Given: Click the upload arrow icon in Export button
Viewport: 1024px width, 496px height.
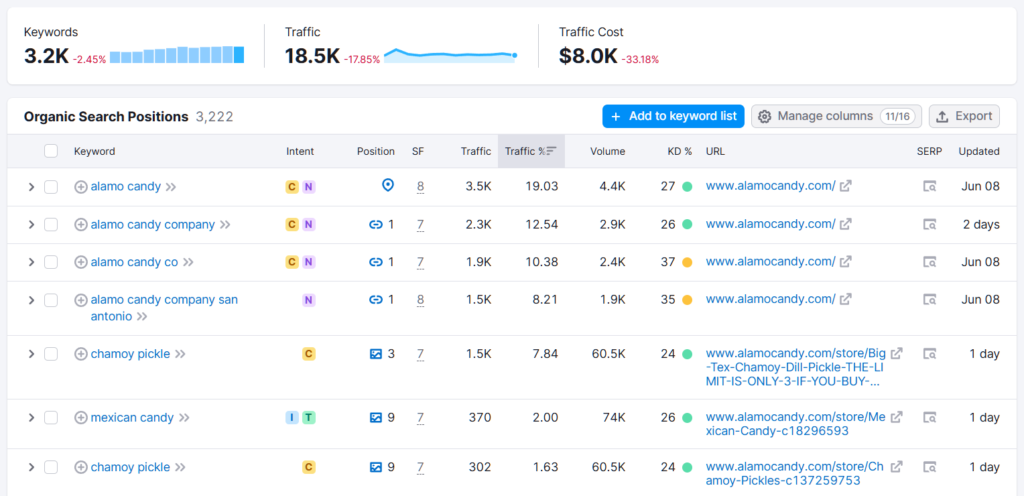Looking at the screenshot, I should 942,116.
